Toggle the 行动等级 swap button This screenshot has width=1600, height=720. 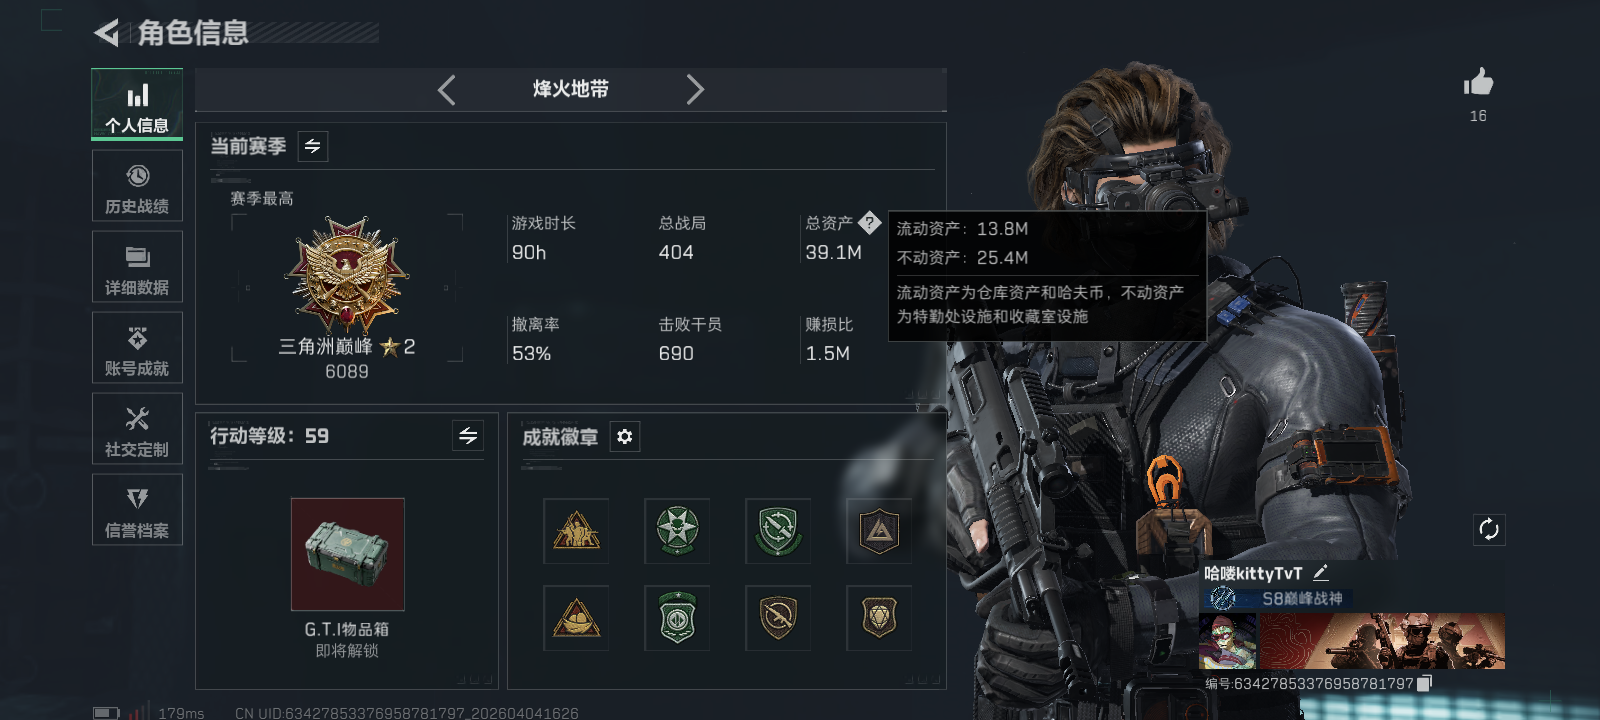tap(468, 435)
